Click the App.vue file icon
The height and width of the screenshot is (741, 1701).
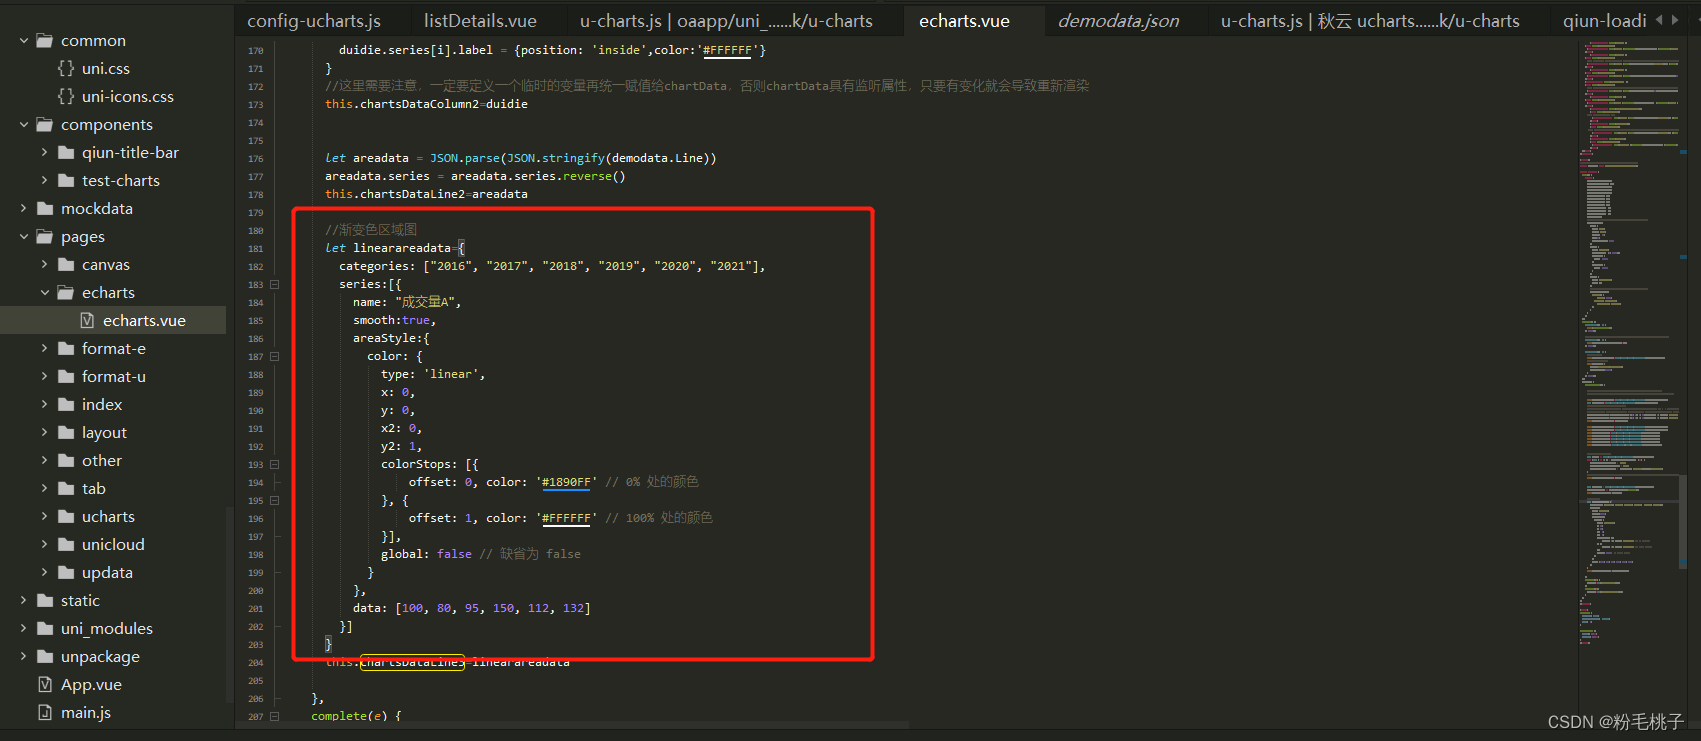pos(45,684)
